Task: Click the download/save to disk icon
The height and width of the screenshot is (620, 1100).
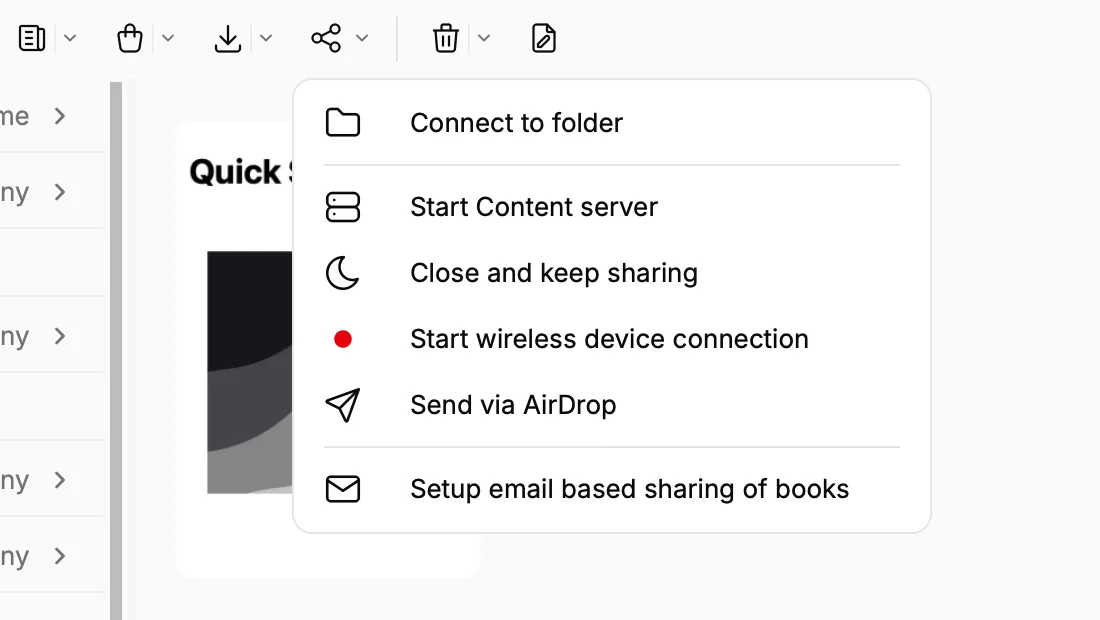Action: tap(228, 38)
